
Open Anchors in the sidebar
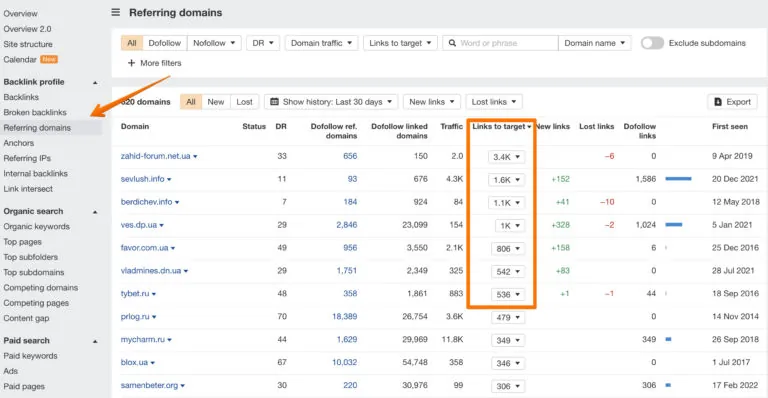[x=19, y=143]
